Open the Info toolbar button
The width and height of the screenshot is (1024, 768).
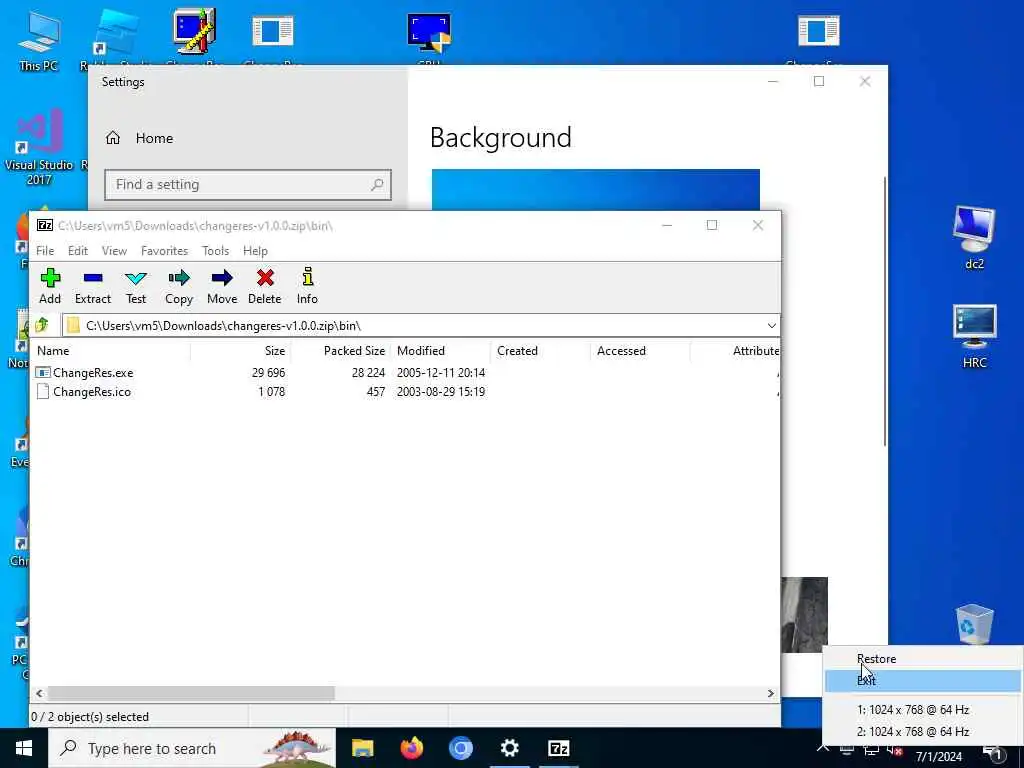point(308,286)
